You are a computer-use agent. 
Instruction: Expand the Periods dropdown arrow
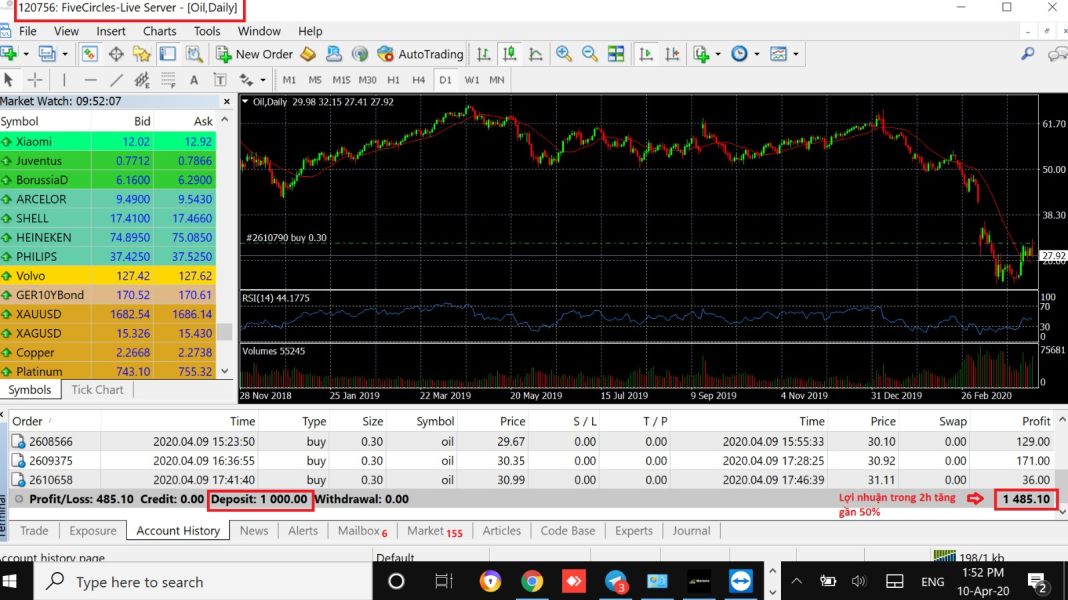click(757, 54)
